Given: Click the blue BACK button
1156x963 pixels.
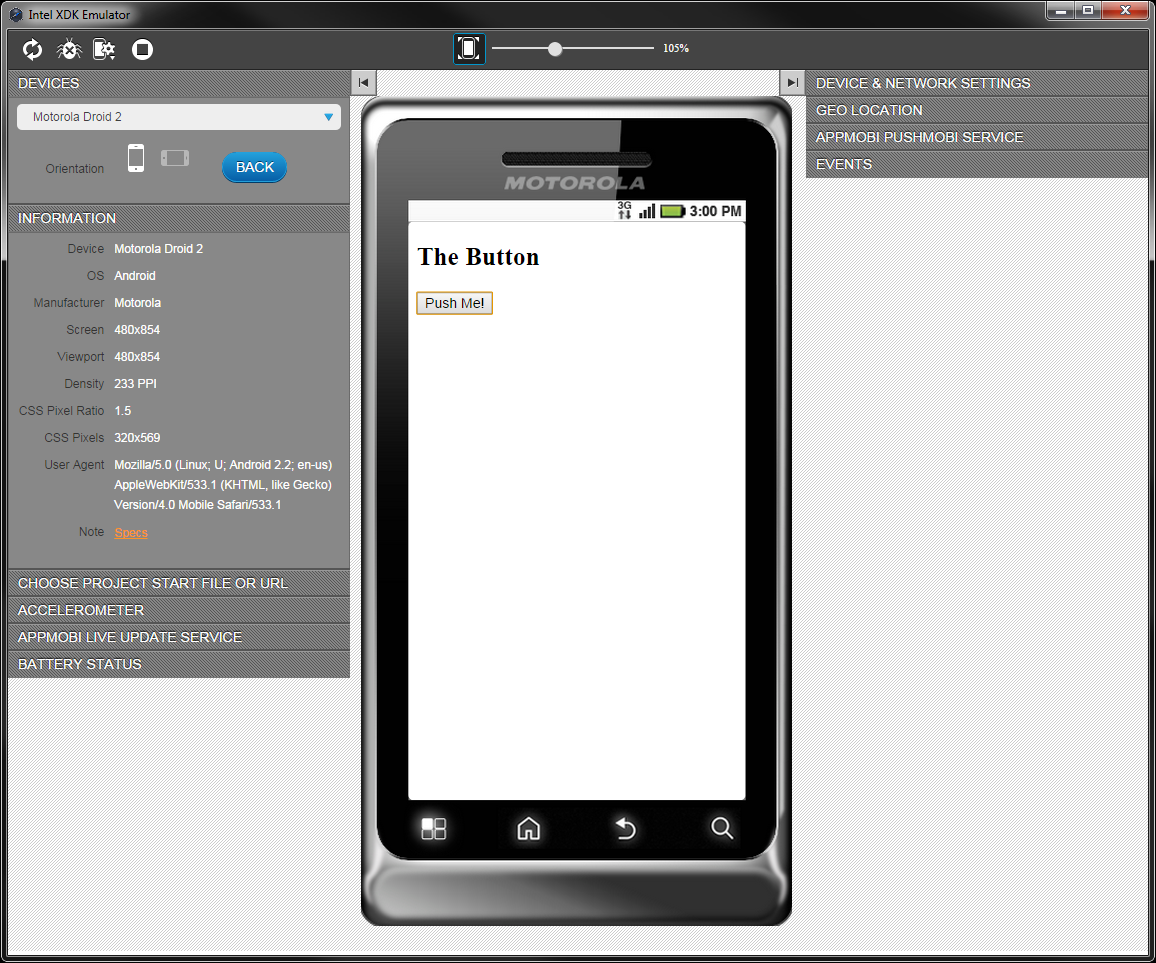Looking at the screenshot, I should [x=254, y=167].
